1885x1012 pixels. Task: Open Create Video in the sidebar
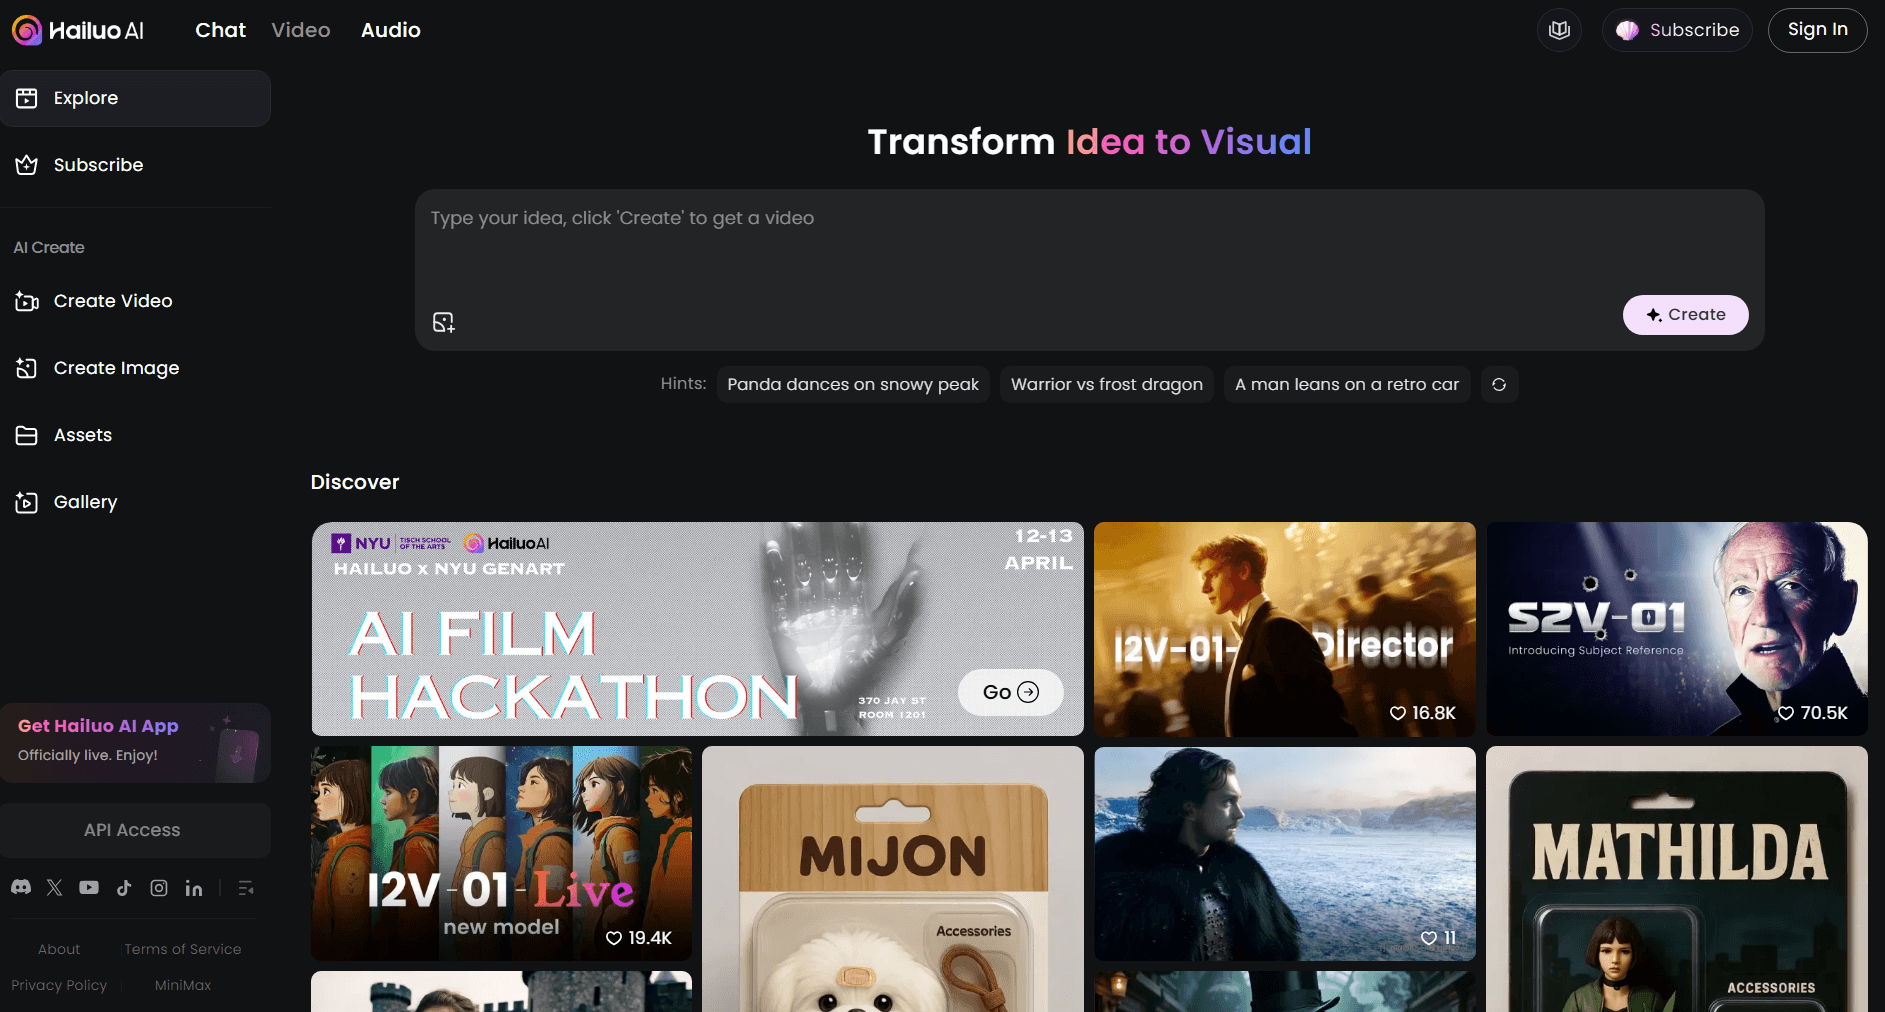coord(135,301)
